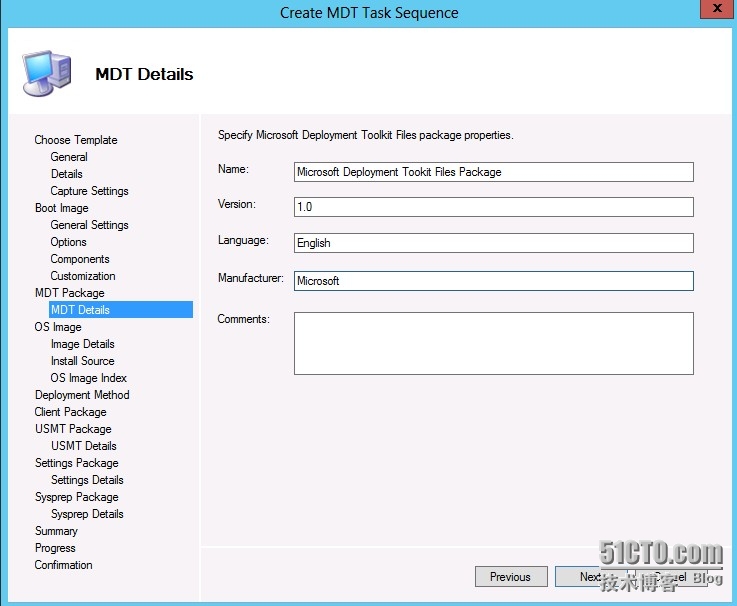Select Settings Details step

coord(87,480)
